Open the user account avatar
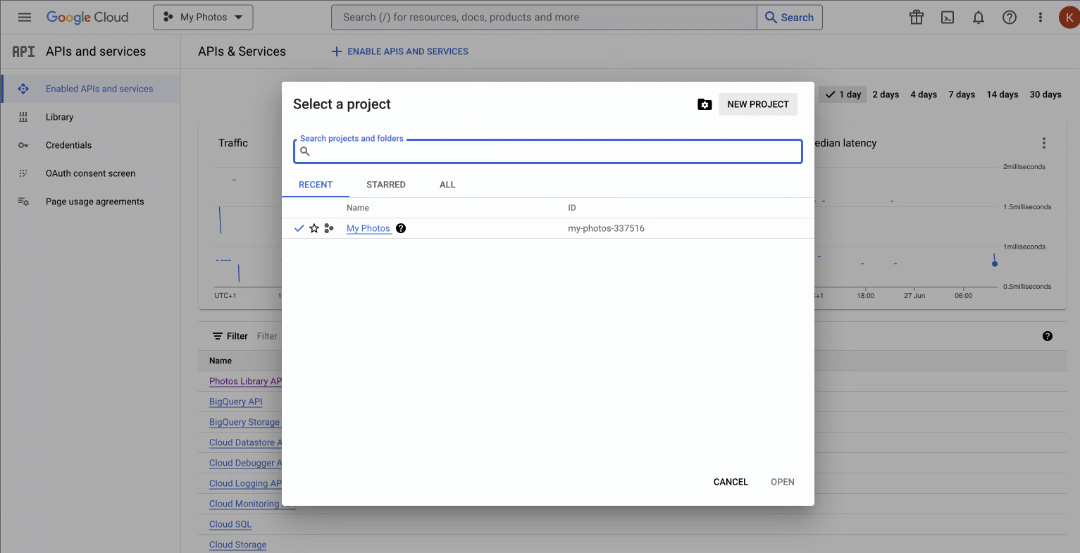 pos(1070,17)
